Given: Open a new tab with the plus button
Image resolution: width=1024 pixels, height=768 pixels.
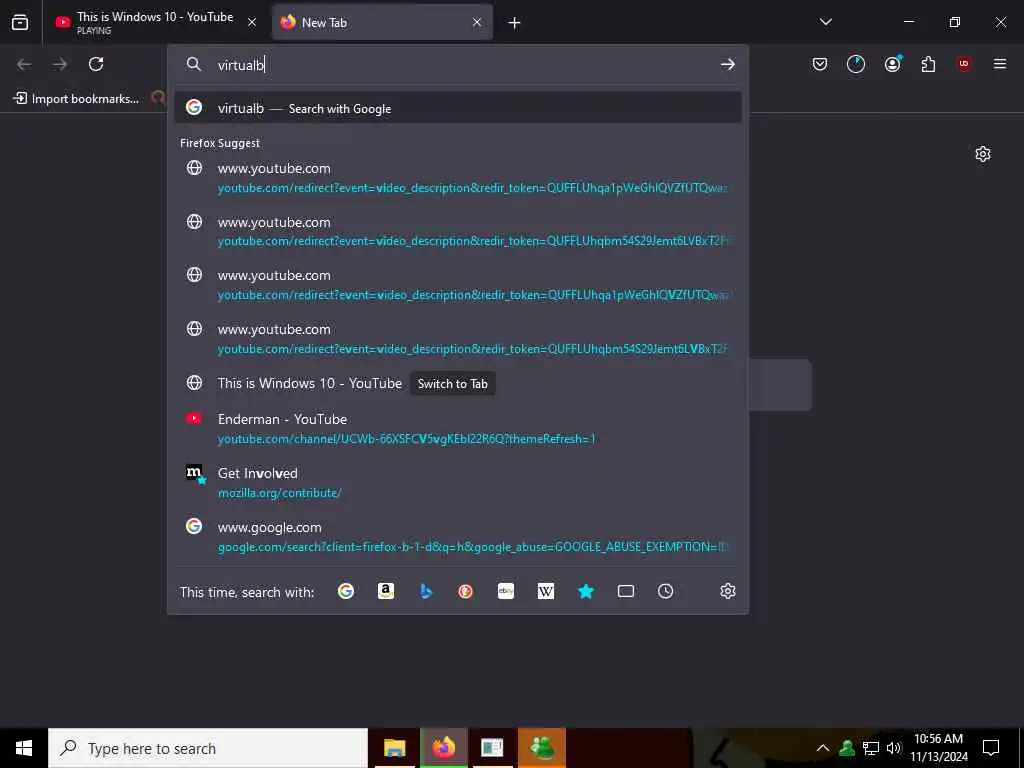Looking at the screenshot, I should tap(515, 23).
